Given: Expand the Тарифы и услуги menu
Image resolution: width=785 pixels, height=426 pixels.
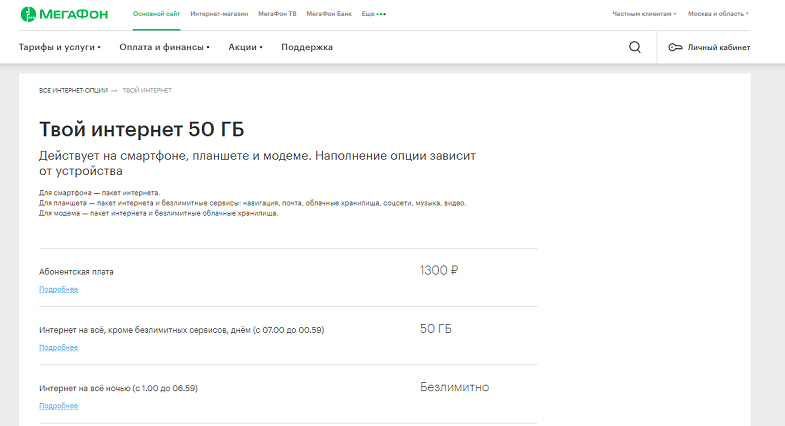Looking at the screenshot, I should pos(59,47).
